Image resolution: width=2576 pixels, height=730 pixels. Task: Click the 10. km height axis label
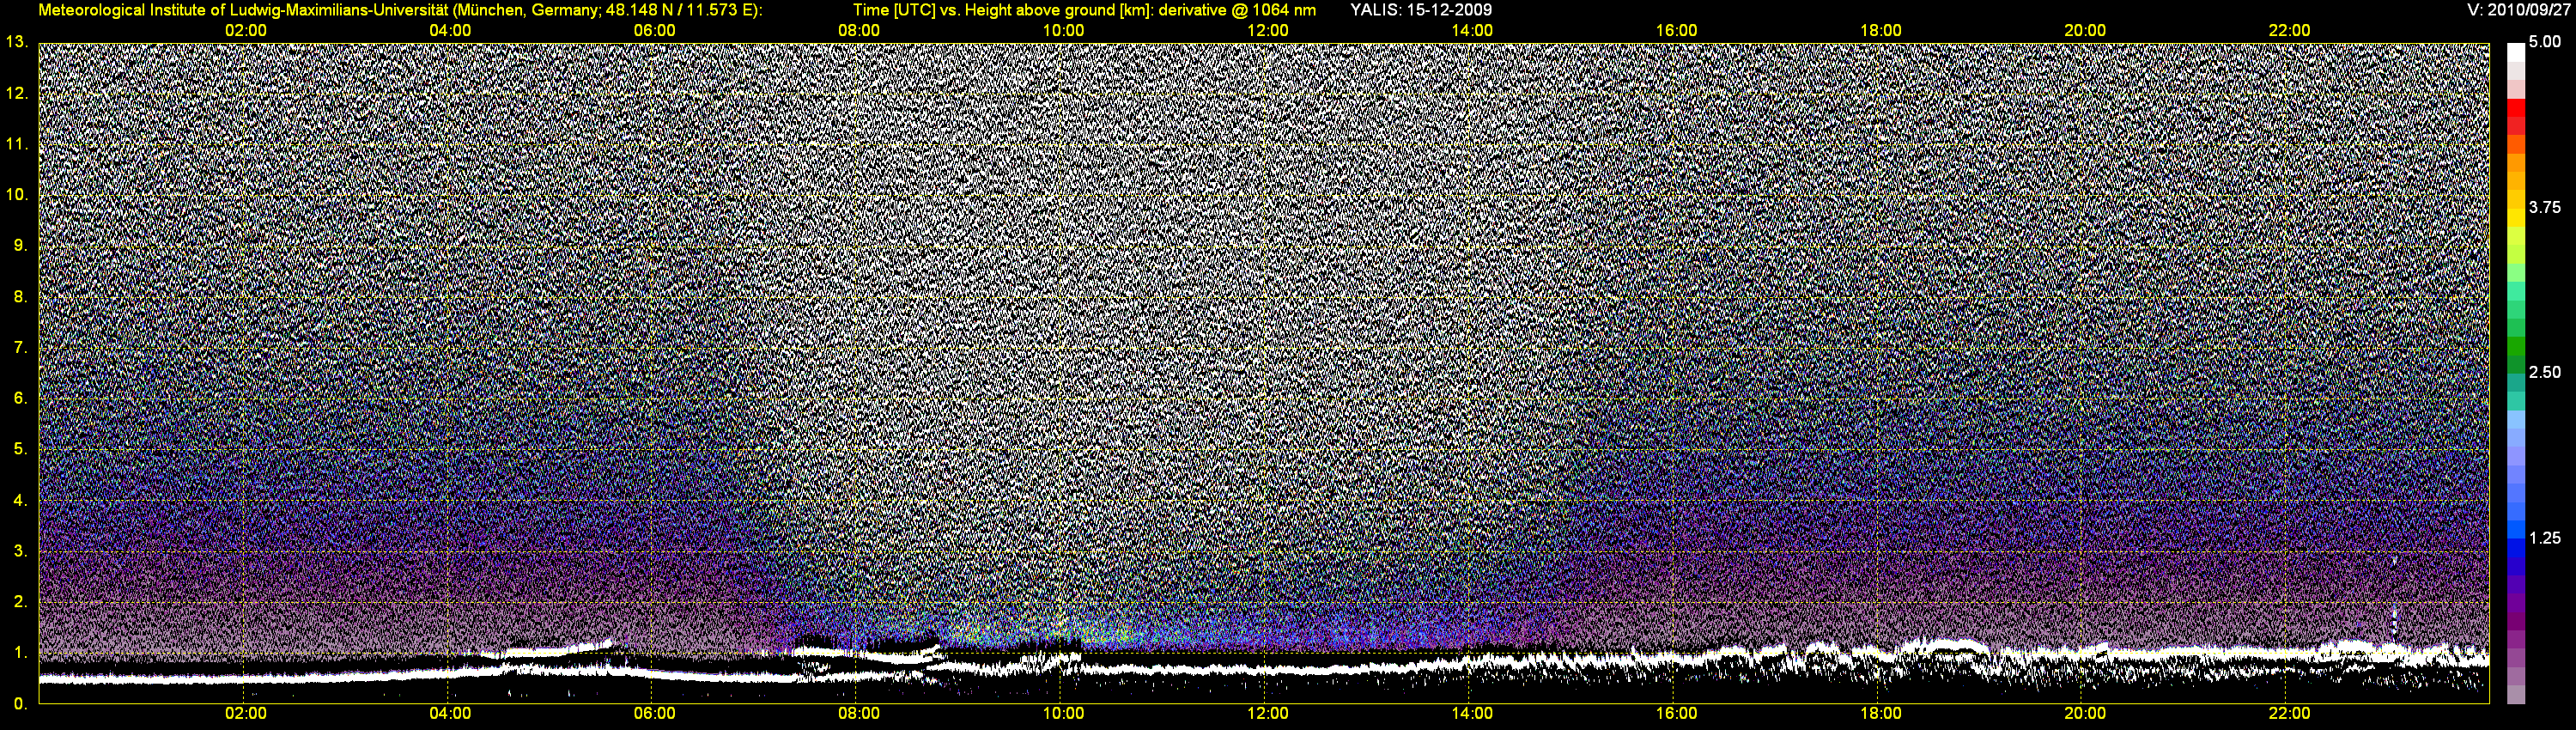pyautogui.click(x=17, y=195)
